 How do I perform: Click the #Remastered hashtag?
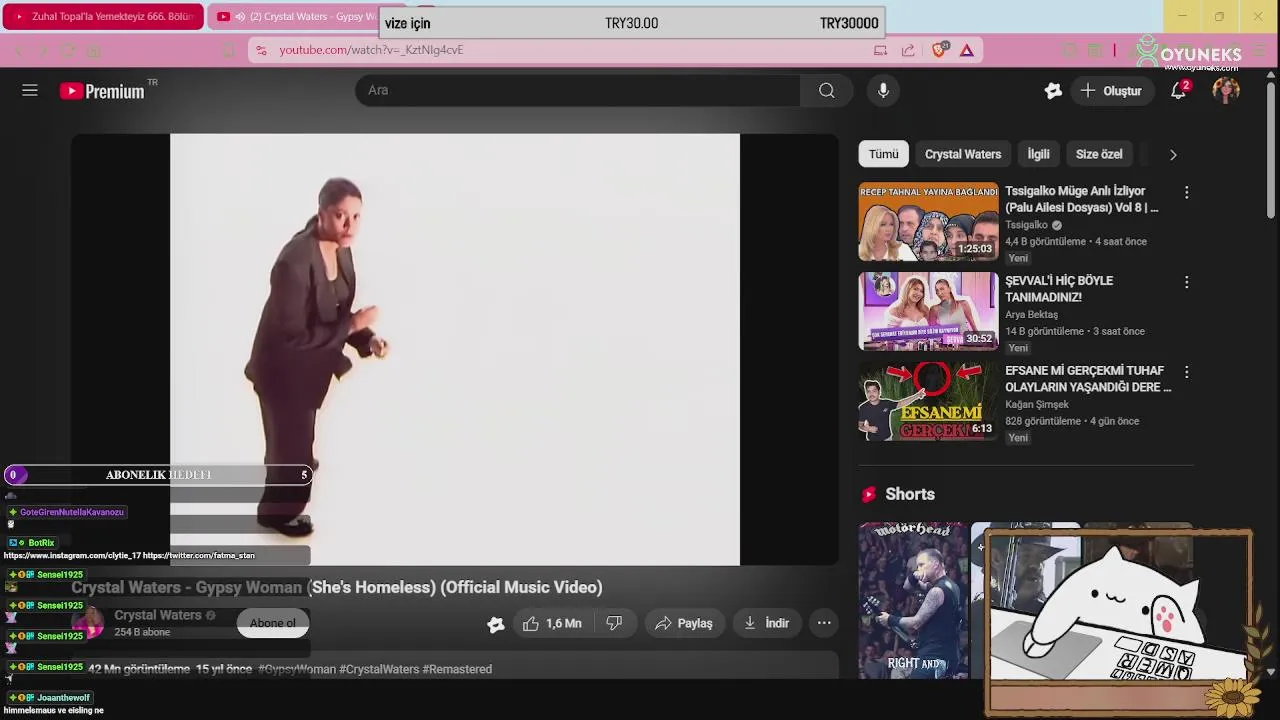click(457, 669)
